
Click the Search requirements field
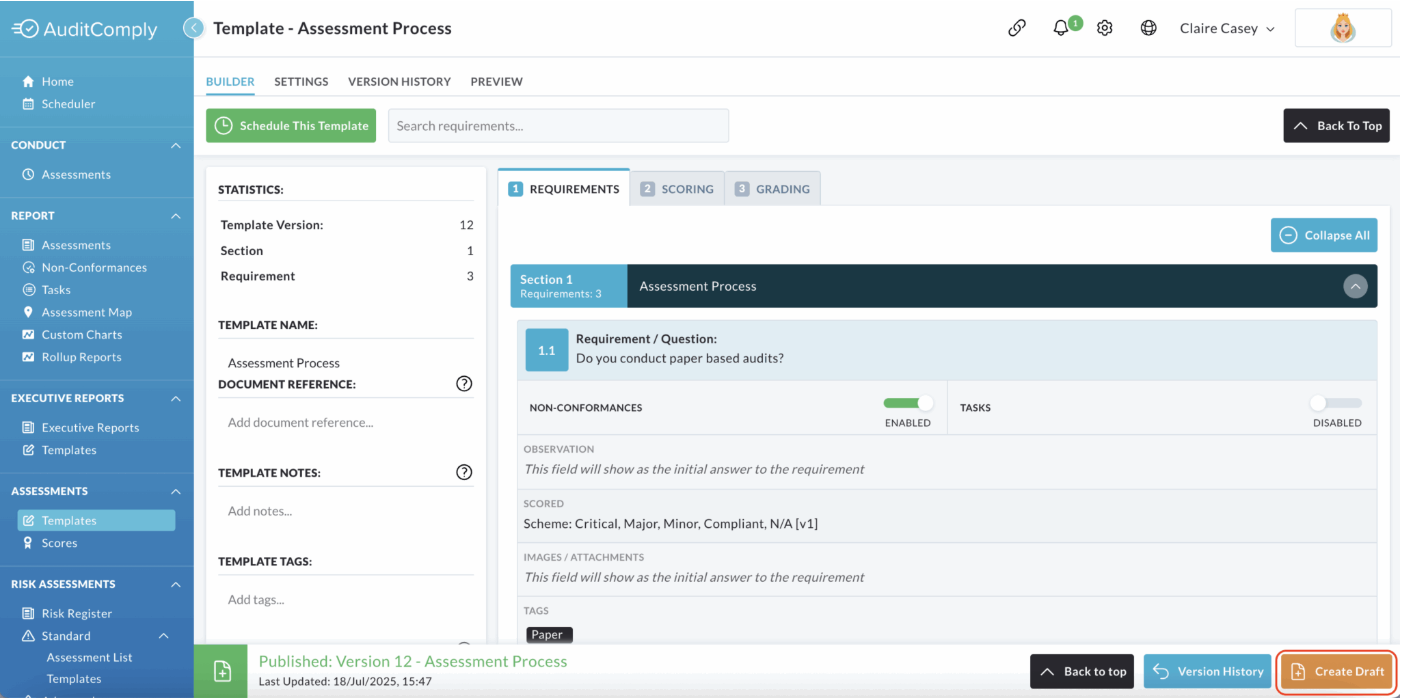click(558, 126)
